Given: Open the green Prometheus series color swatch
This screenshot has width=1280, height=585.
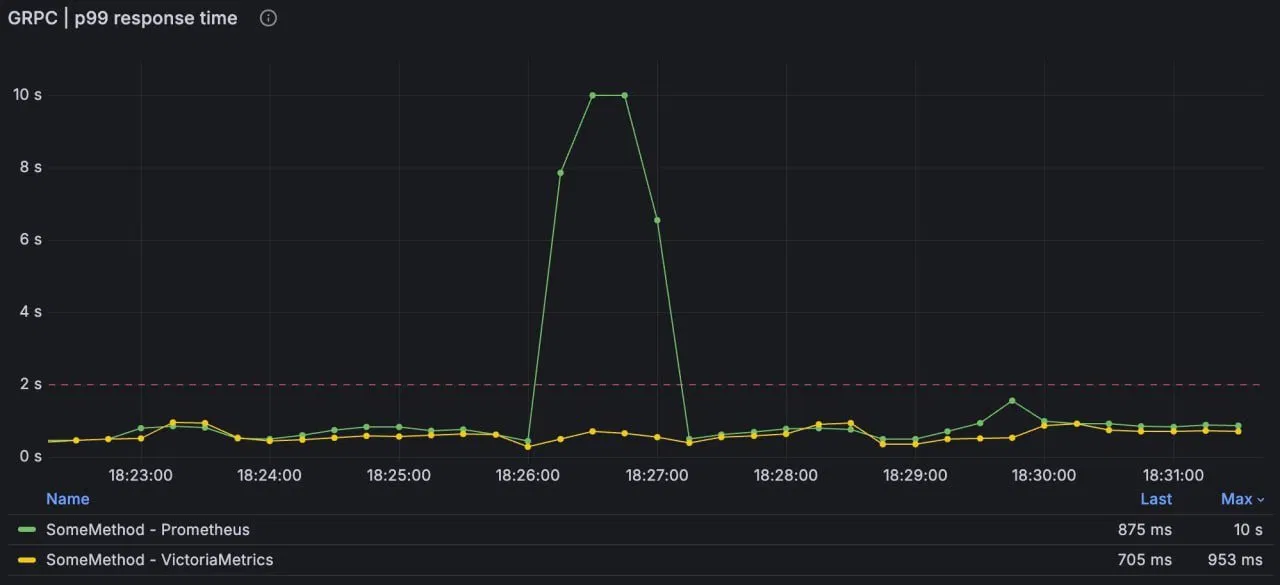Looking at the screenshot, I should coord(27,530).
